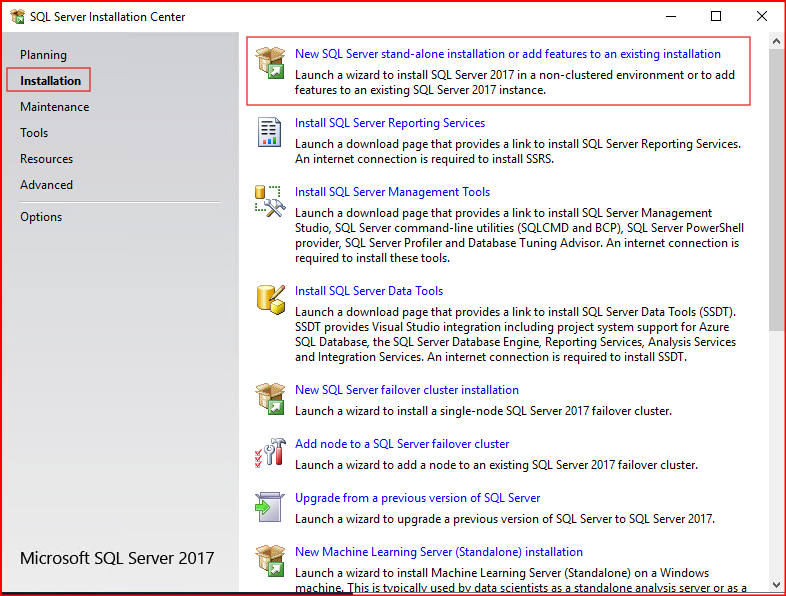Image resolution: width=786 pixels, height=596 pixels.
Task: Click the stand-alone installation box icon
Action: [x=270, y=63]
